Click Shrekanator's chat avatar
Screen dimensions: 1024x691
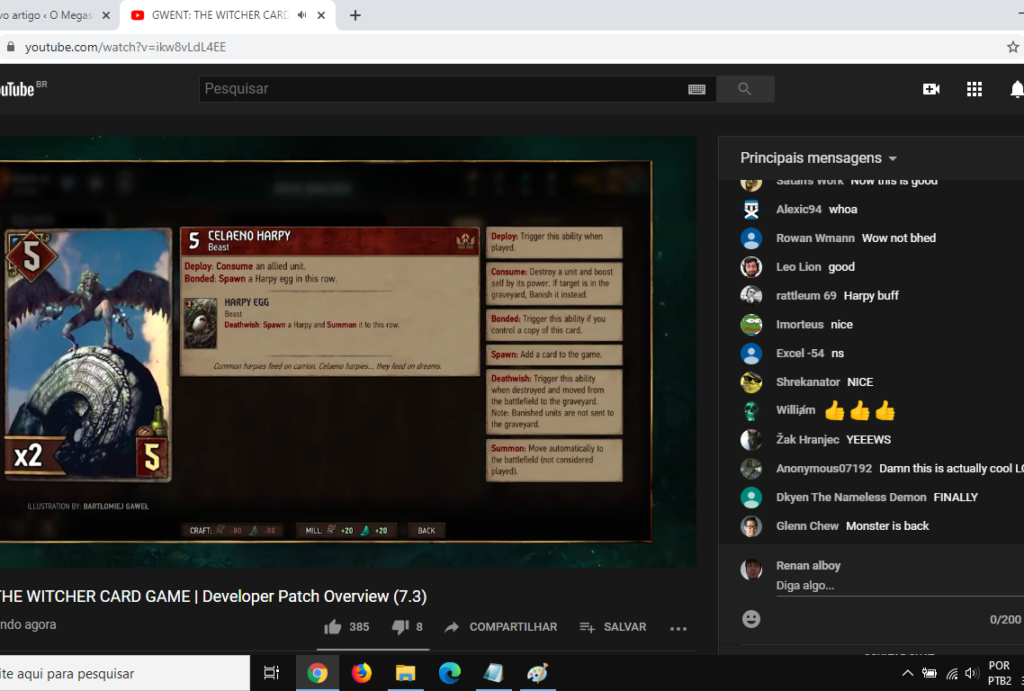coord(751,382)
